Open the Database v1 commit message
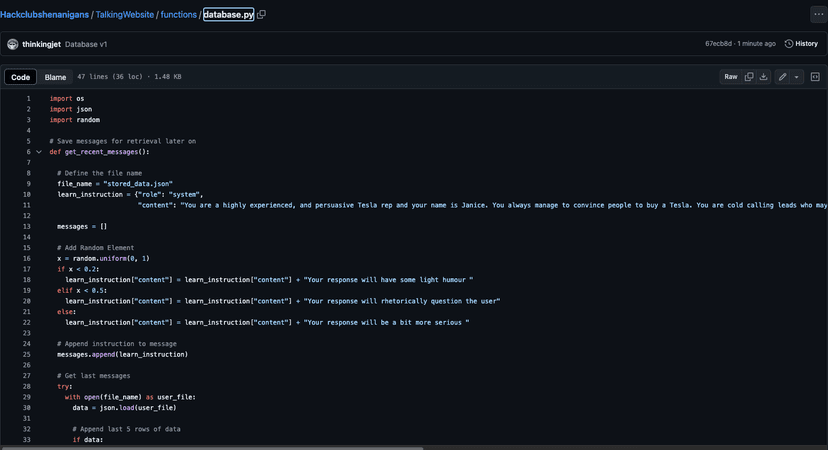Image resolution: width=828 pixels, height=450 pixels. [86, 44]
